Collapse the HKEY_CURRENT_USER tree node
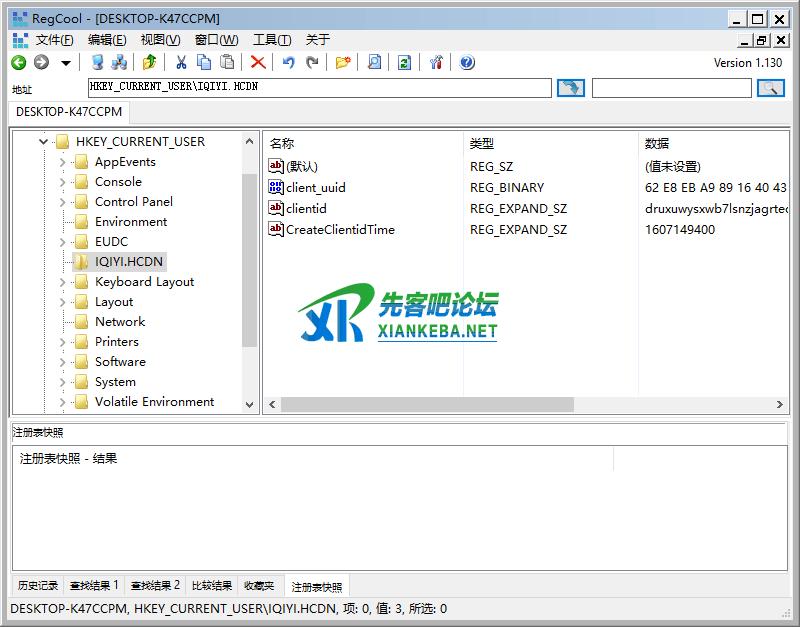Viewport: 800px width, 627px height. (43, 142)
